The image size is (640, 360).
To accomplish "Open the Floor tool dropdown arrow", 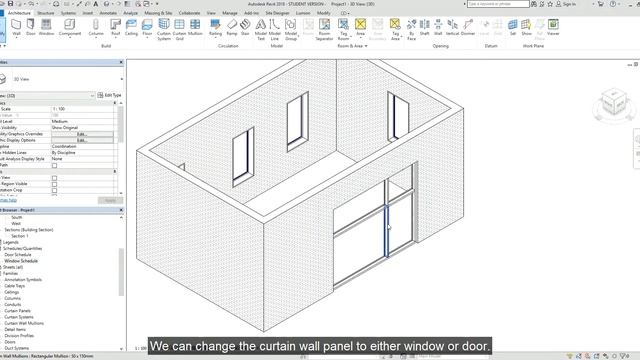I will pyautogui.click(x=147, y=38).
